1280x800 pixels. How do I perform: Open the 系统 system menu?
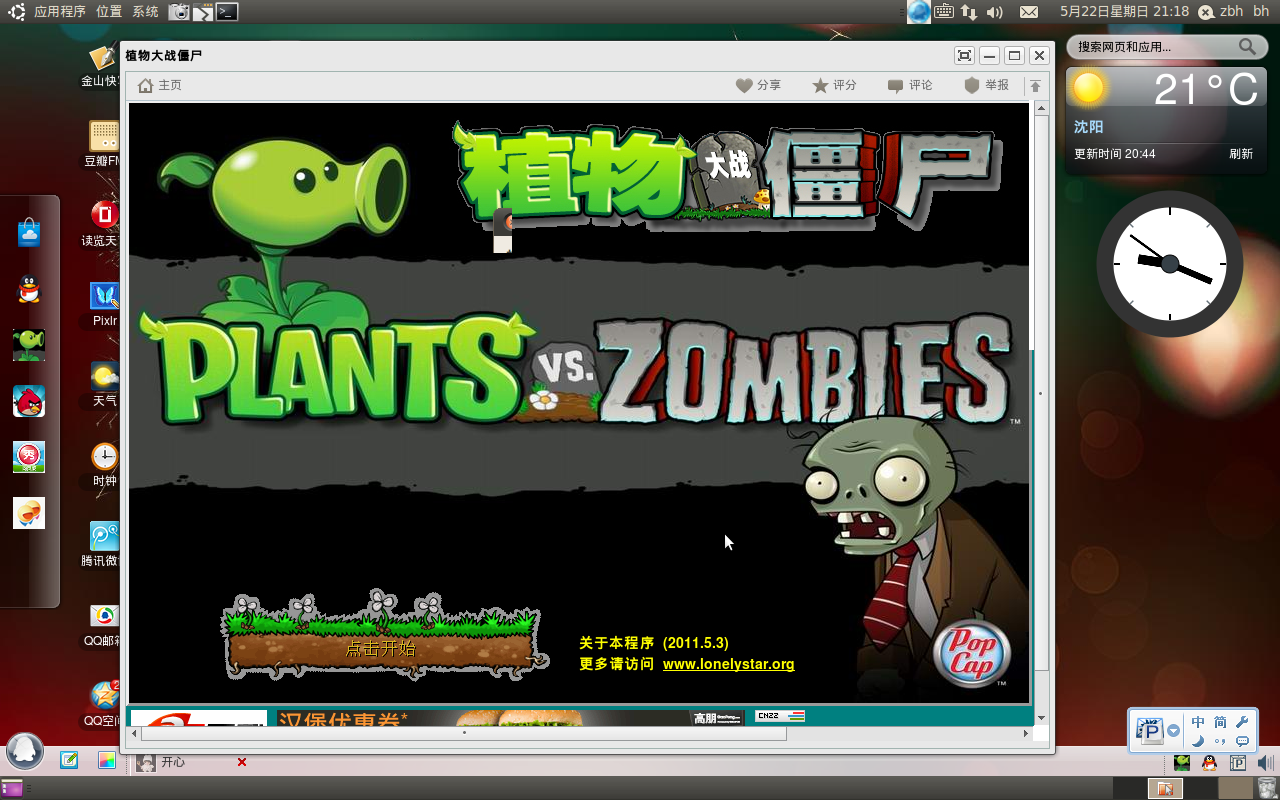[145, 12]
